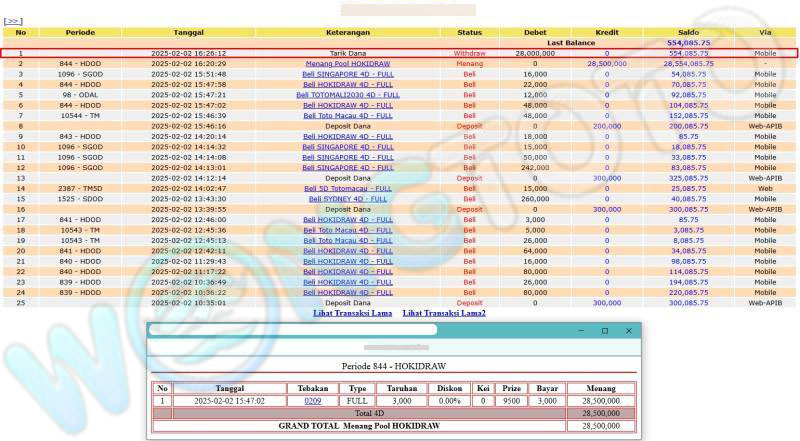Viewport: 800px width, 441px height.
Task: Open the Menang Pool HOKIDRAW link
Action: (347, 63)
